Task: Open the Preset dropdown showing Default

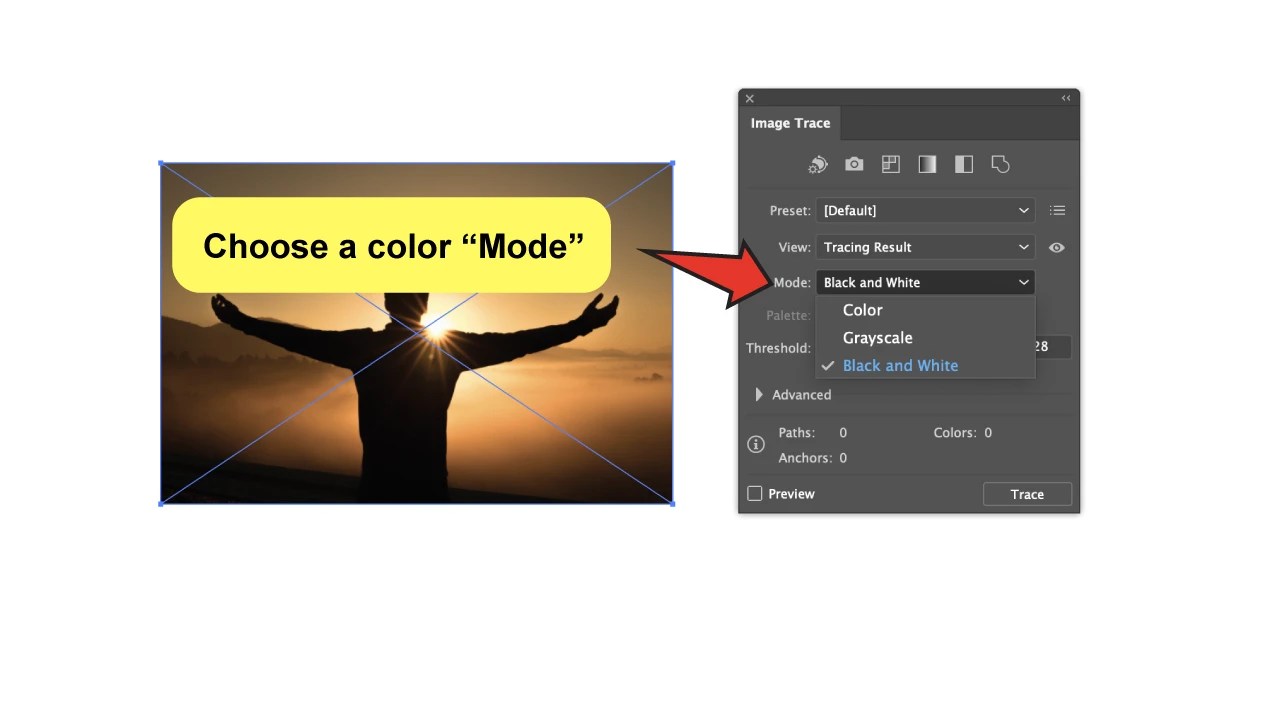Action: (924, 210)
